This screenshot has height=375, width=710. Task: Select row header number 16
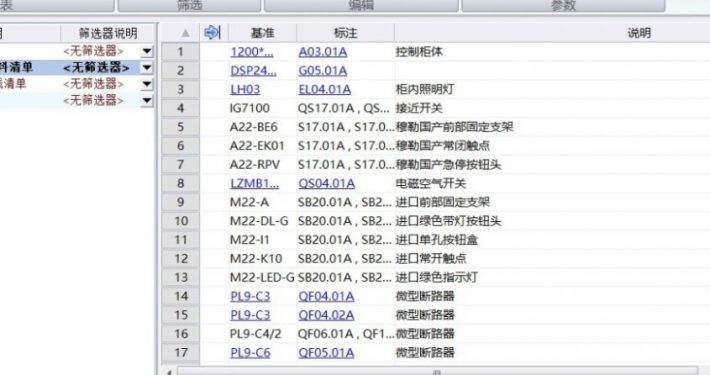coord(181,334)
